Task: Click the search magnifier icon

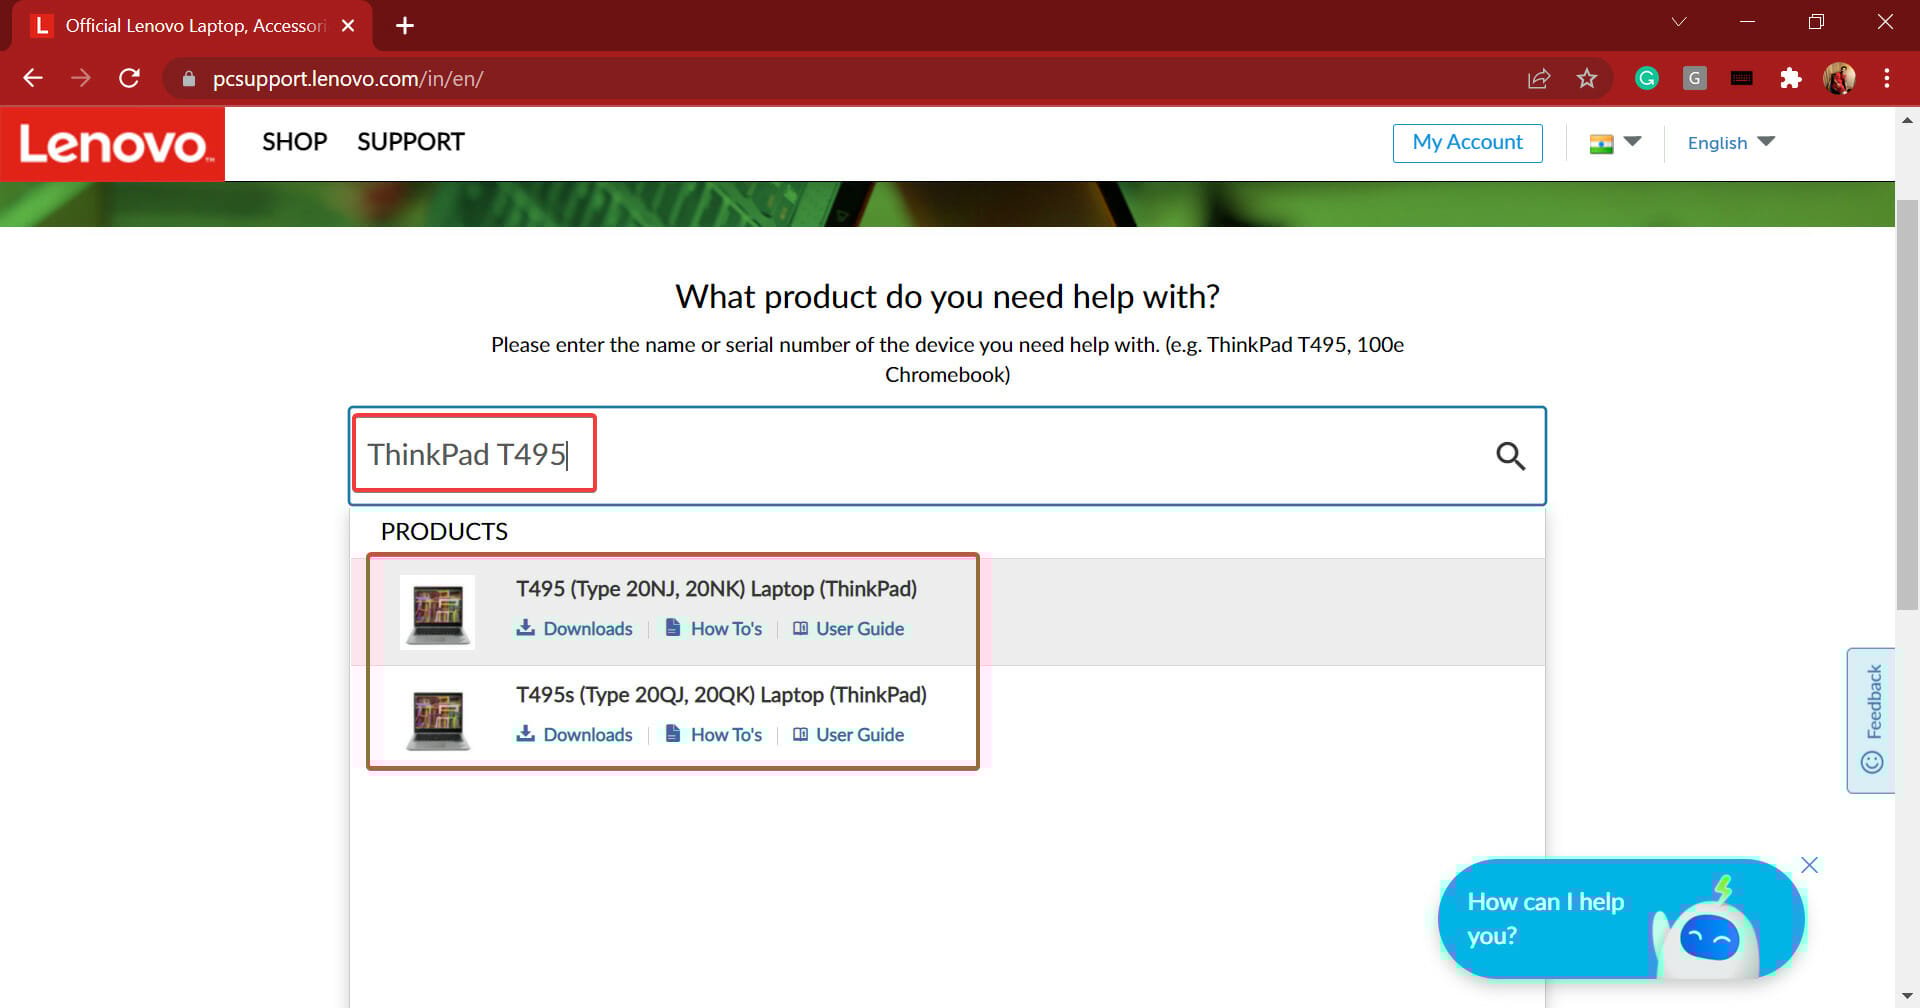Action: click(x=1510, y=456)
